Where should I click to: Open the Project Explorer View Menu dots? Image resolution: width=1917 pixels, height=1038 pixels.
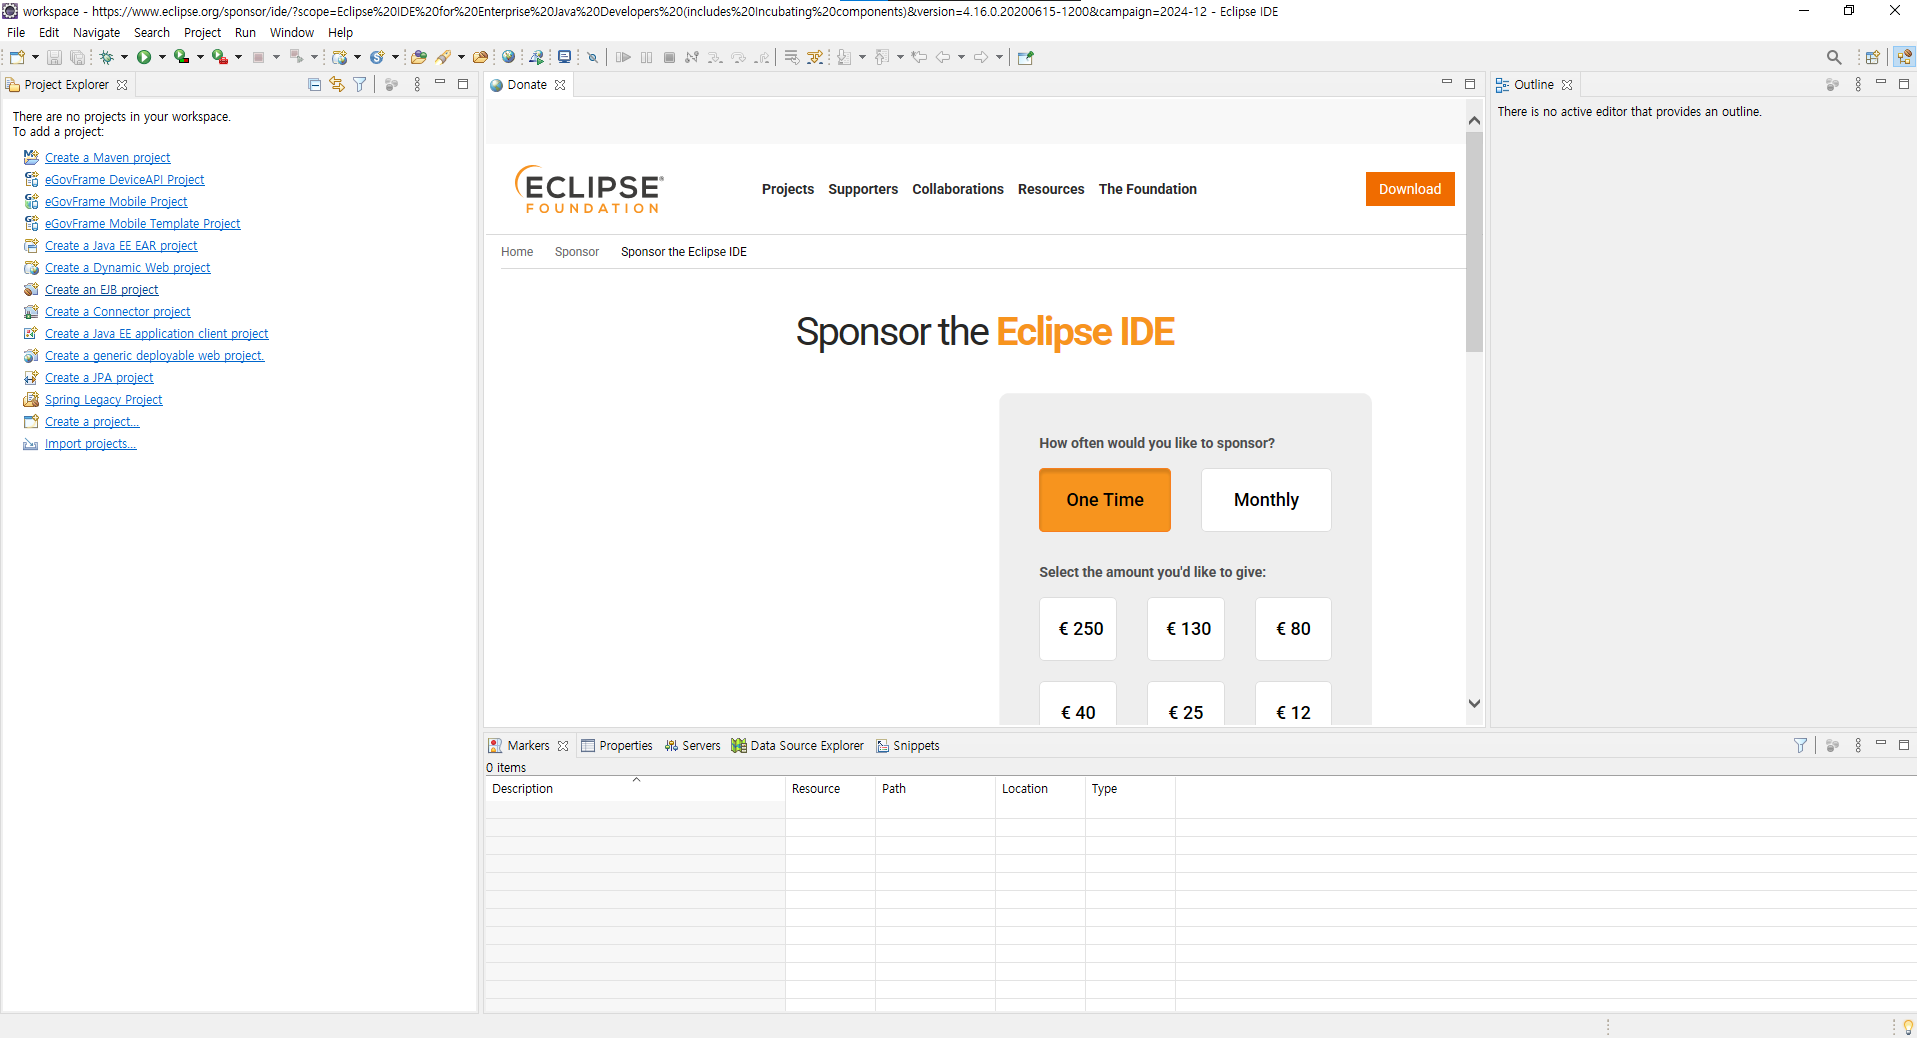tap(417, 85)
